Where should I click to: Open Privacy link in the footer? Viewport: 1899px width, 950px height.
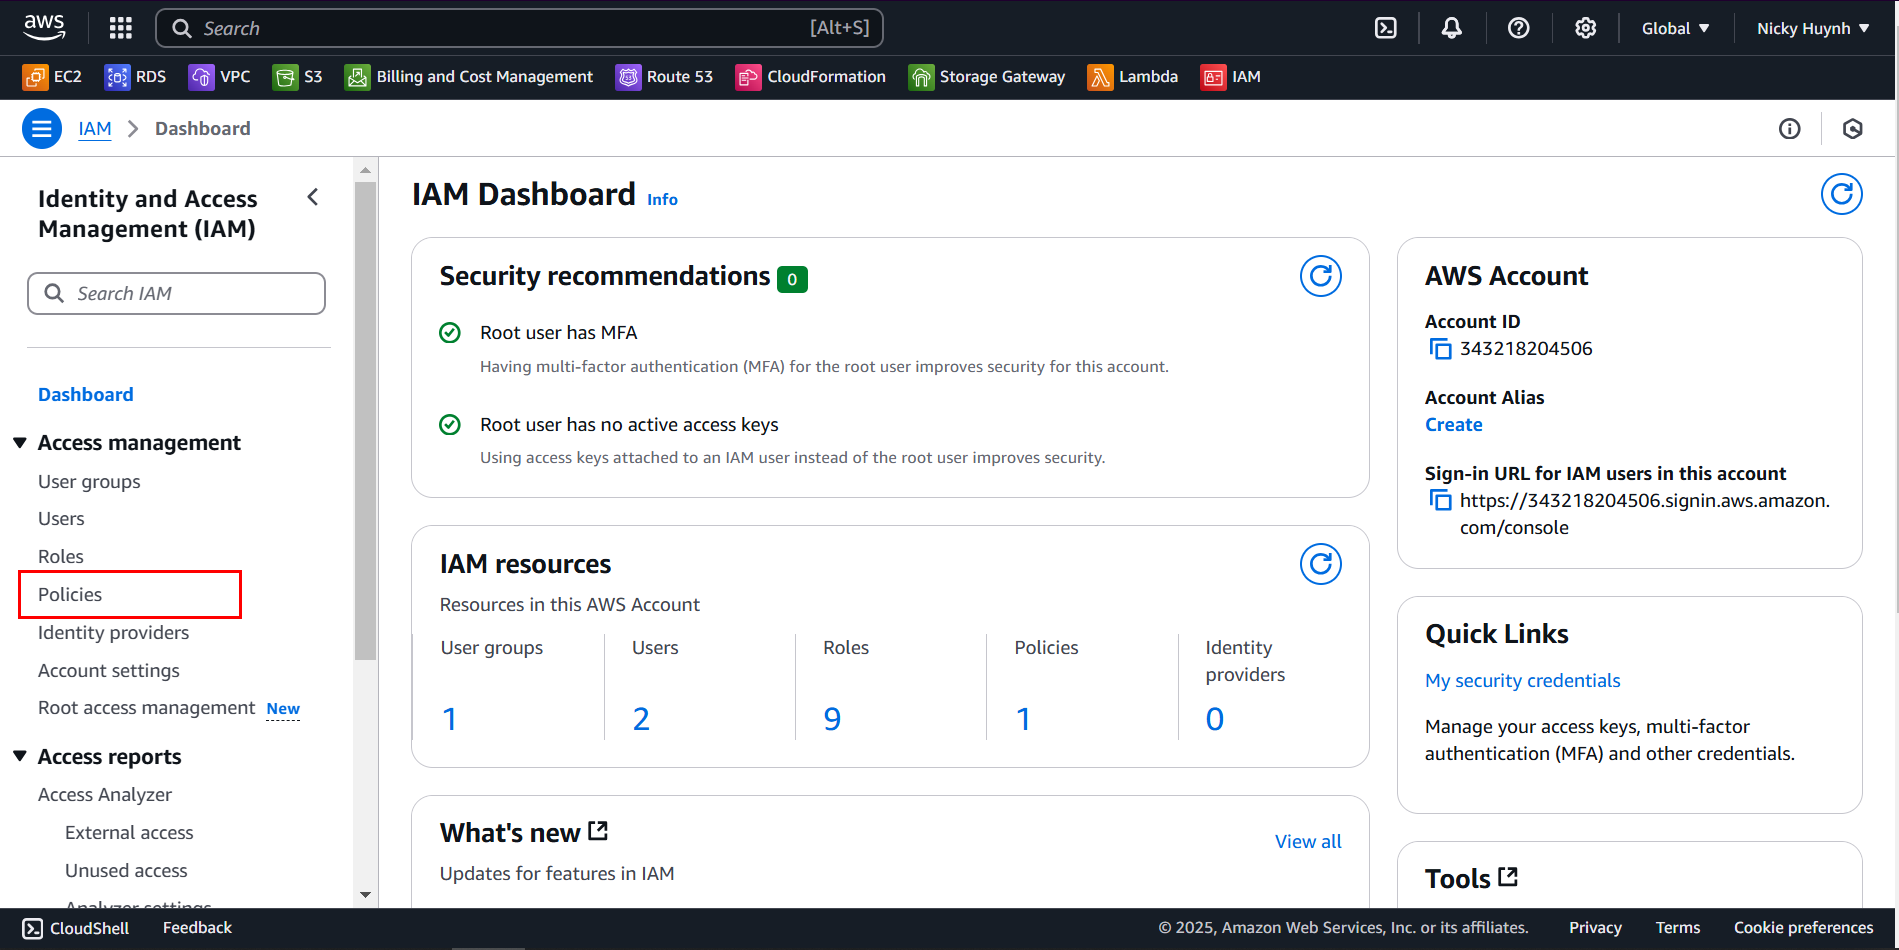pyautogui.click(x=1595, y=928)
